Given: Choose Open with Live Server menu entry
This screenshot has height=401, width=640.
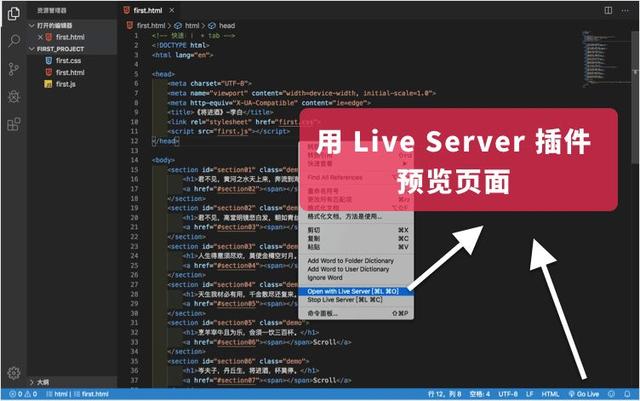Looking at the screenshot, I should coord(356,291).
